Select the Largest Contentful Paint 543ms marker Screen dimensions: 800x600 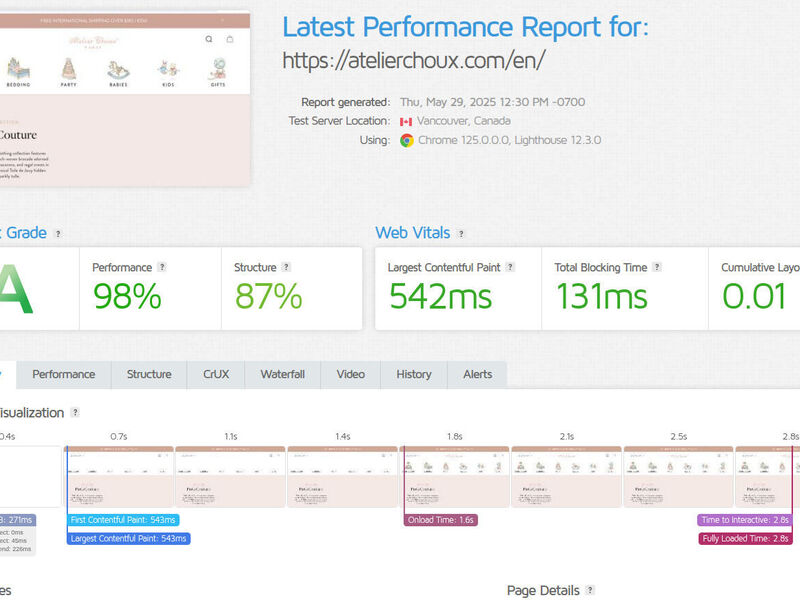(129, 539)
